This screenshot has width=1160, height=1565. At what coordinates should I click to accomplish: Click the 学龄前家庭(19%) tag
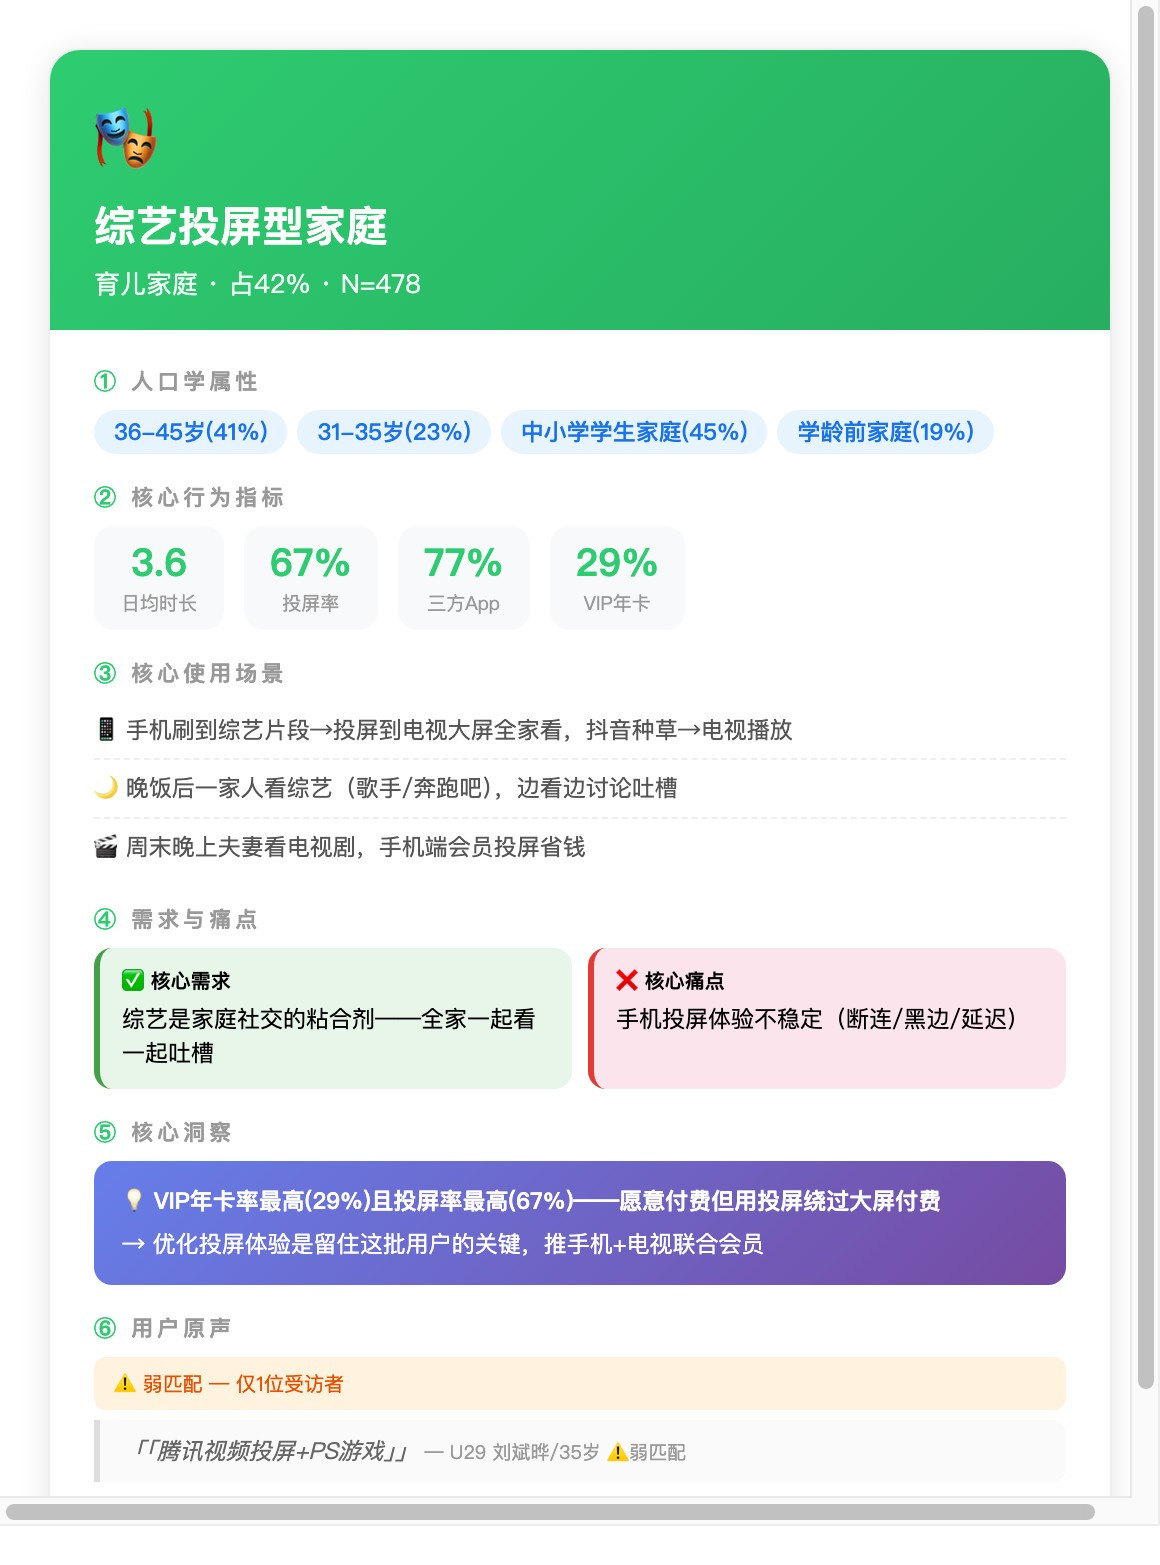(885, 432)
